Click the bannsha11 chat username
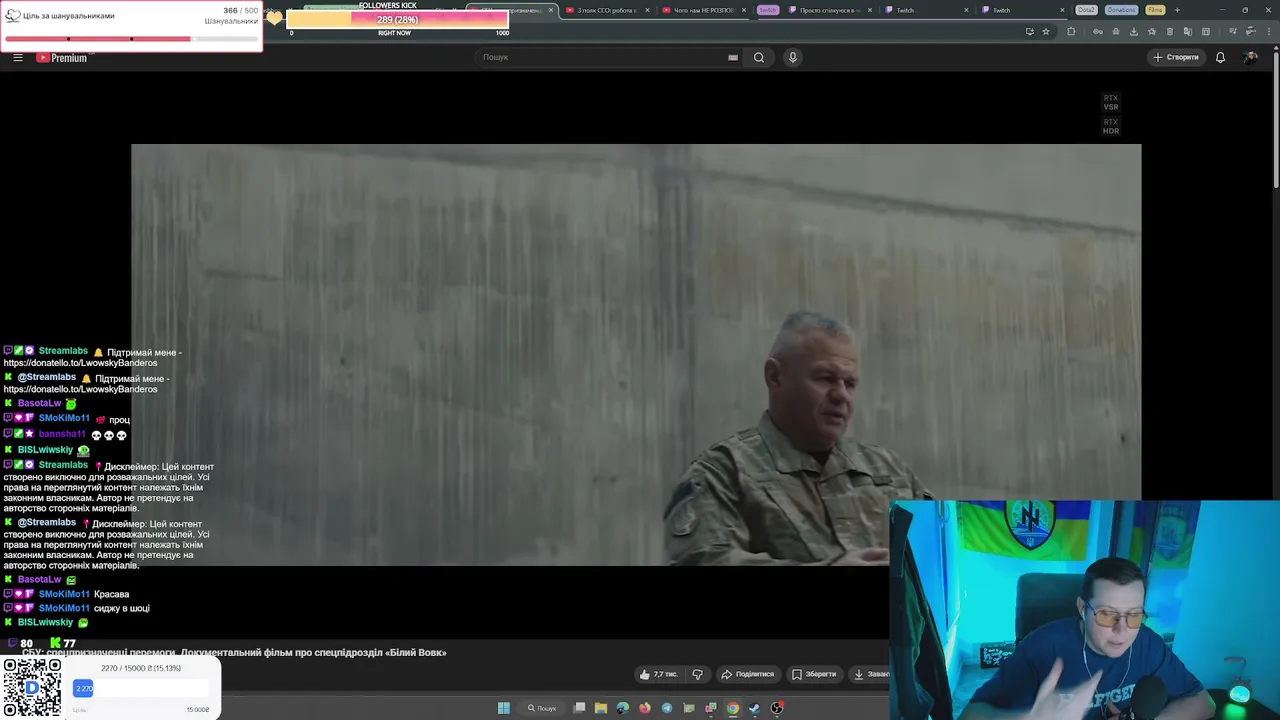Image resolution: width=1280 pixels, height=720 pixels. [62, 434]
